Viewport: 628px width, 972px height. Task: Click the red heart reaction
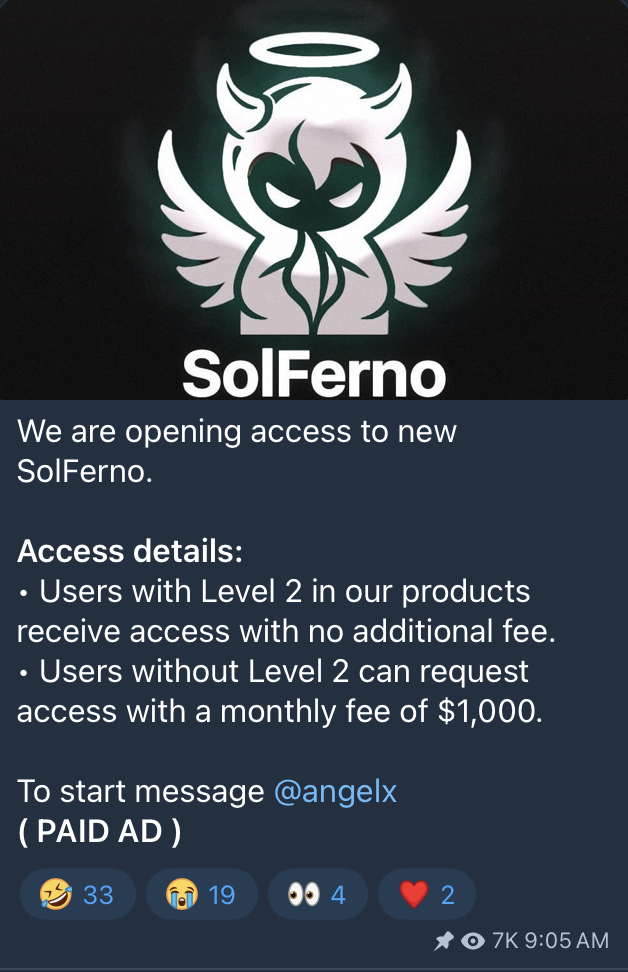pos(414,895)
